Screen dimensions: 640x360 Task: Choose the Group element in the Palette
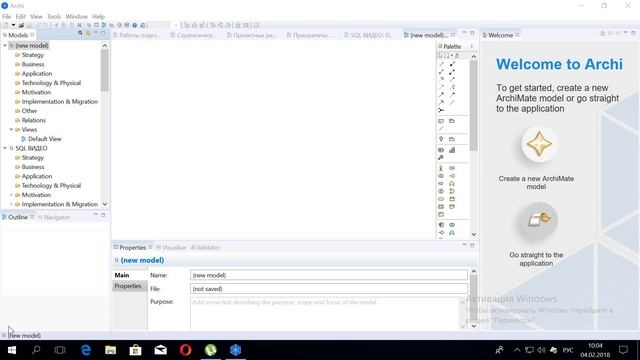(452, 121)
